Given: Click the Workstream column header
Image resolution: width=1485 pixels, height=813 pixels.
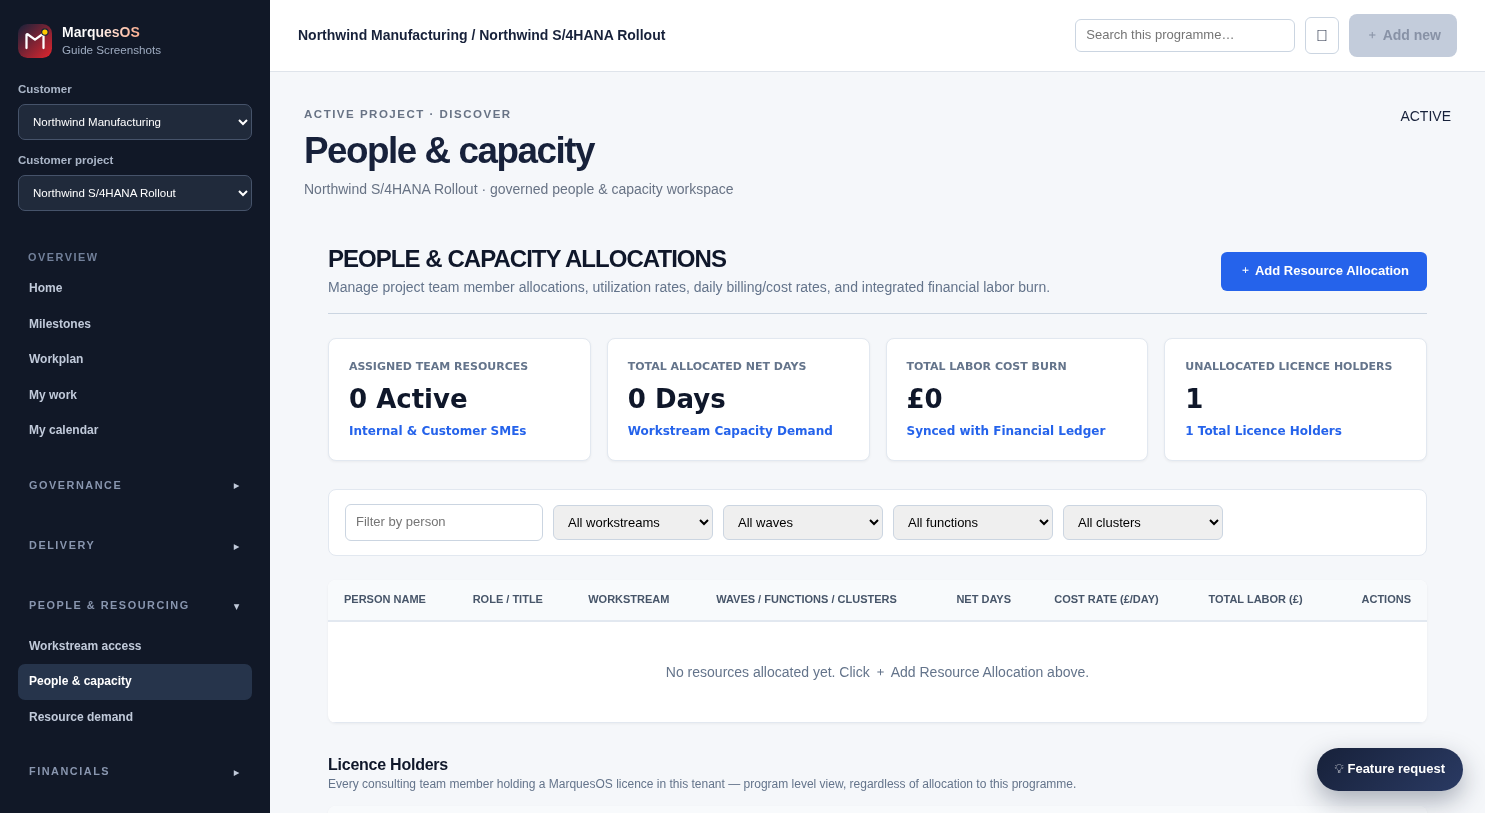Looking at the screenshot, I should point(629,599).
